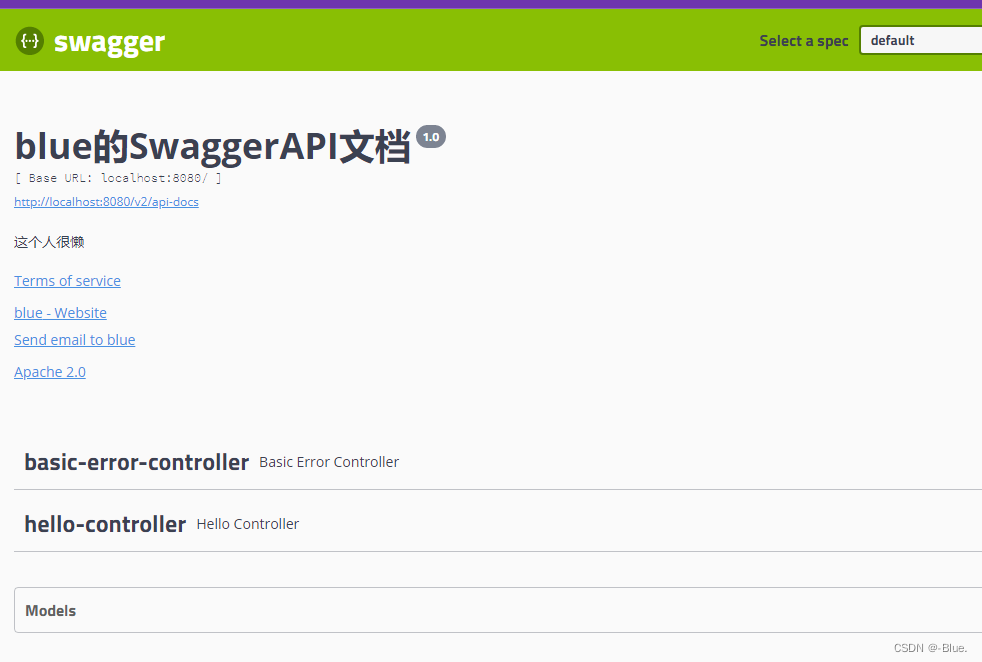Expand the Models section
Viewport: 982px width, 662px height.
click(498, 611)
